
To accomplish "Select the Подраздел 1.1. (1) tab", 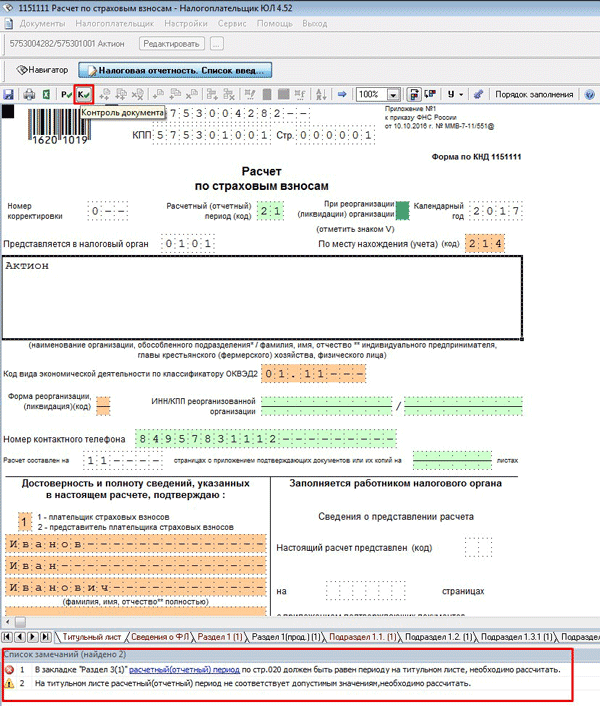I will (x=363, y=636).
